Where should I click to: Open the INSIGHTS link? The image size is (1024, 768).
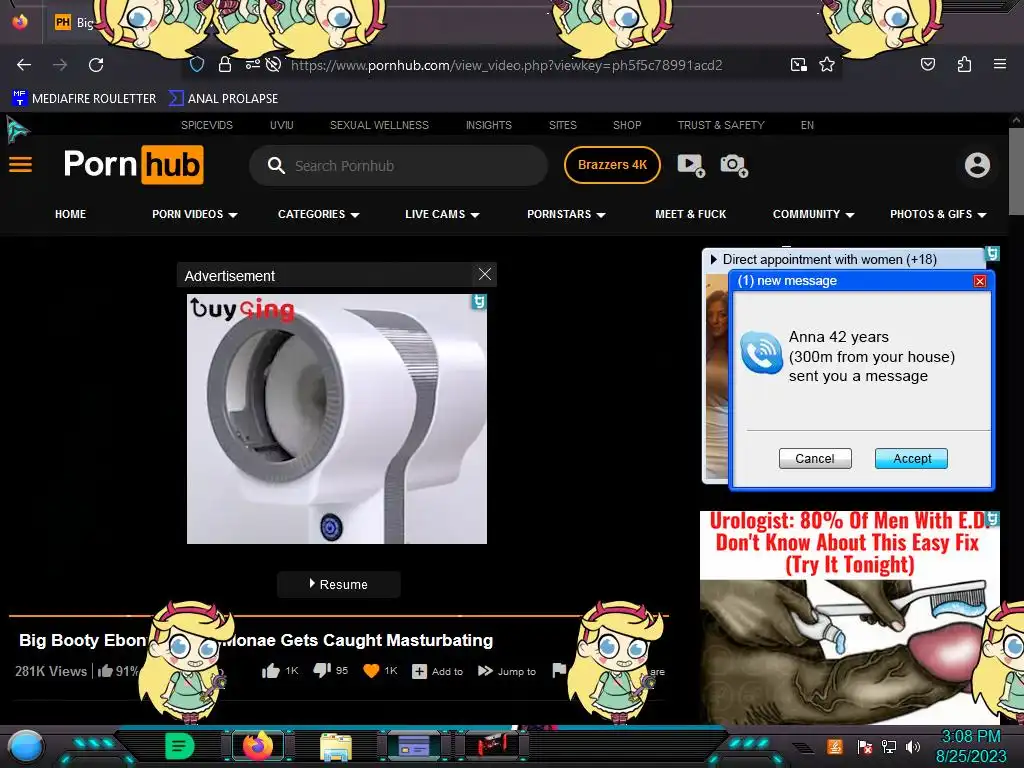pyautogui.click(x=488, y=125)
